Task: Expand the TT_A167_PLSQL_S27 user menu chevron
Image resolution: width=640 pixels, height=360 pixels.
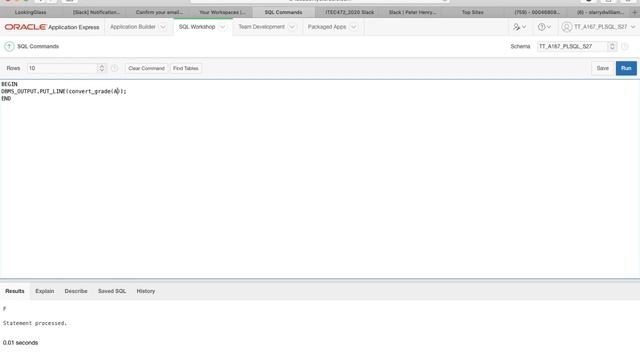Action: pyautogui.click(x=633, y=27)
